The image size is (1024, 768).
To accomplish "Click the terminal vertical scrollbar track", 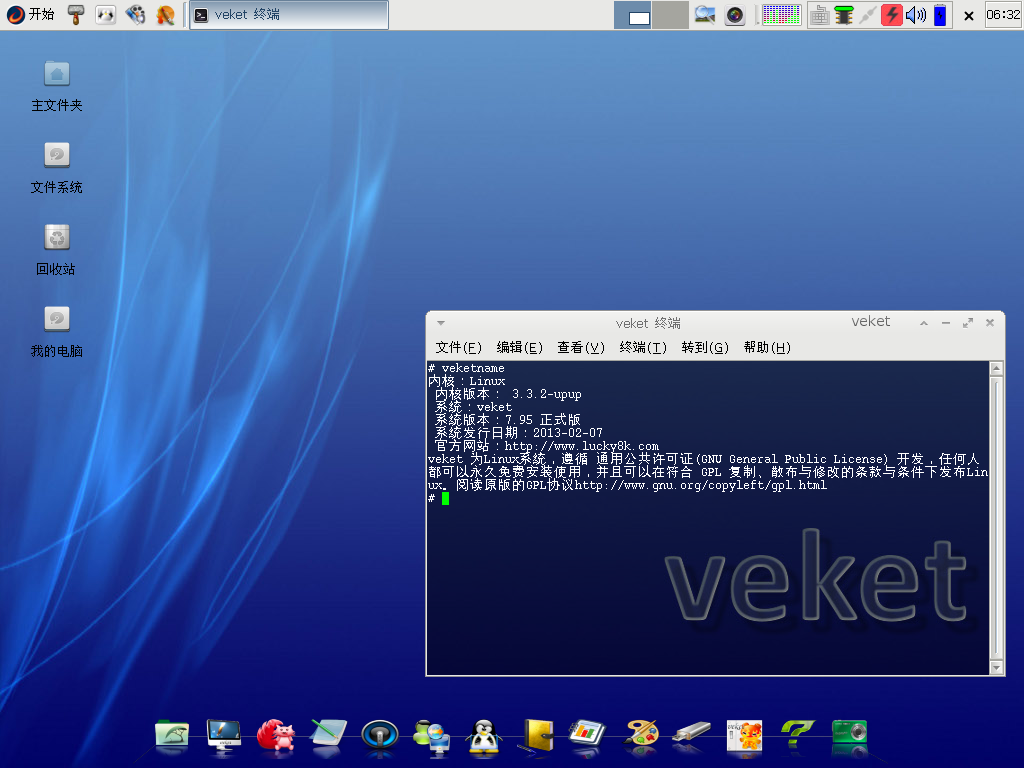I will pos(997,518).
